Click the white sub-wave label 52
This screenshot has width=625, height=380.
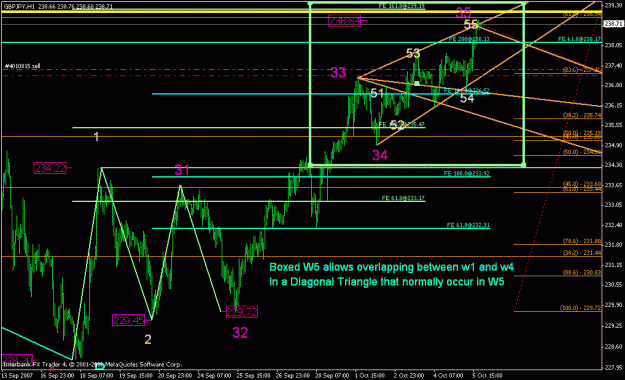coord(397,125)
